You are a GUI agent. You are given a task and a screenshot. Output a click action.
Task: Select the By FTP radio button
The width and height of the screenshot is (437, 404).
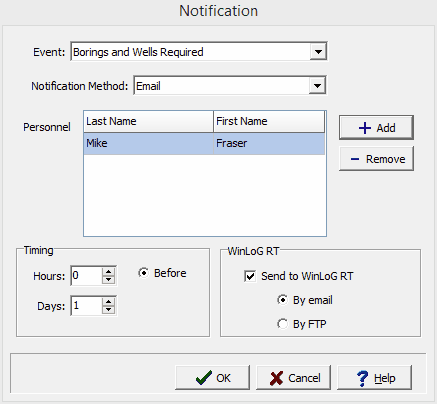coord(282,324)
